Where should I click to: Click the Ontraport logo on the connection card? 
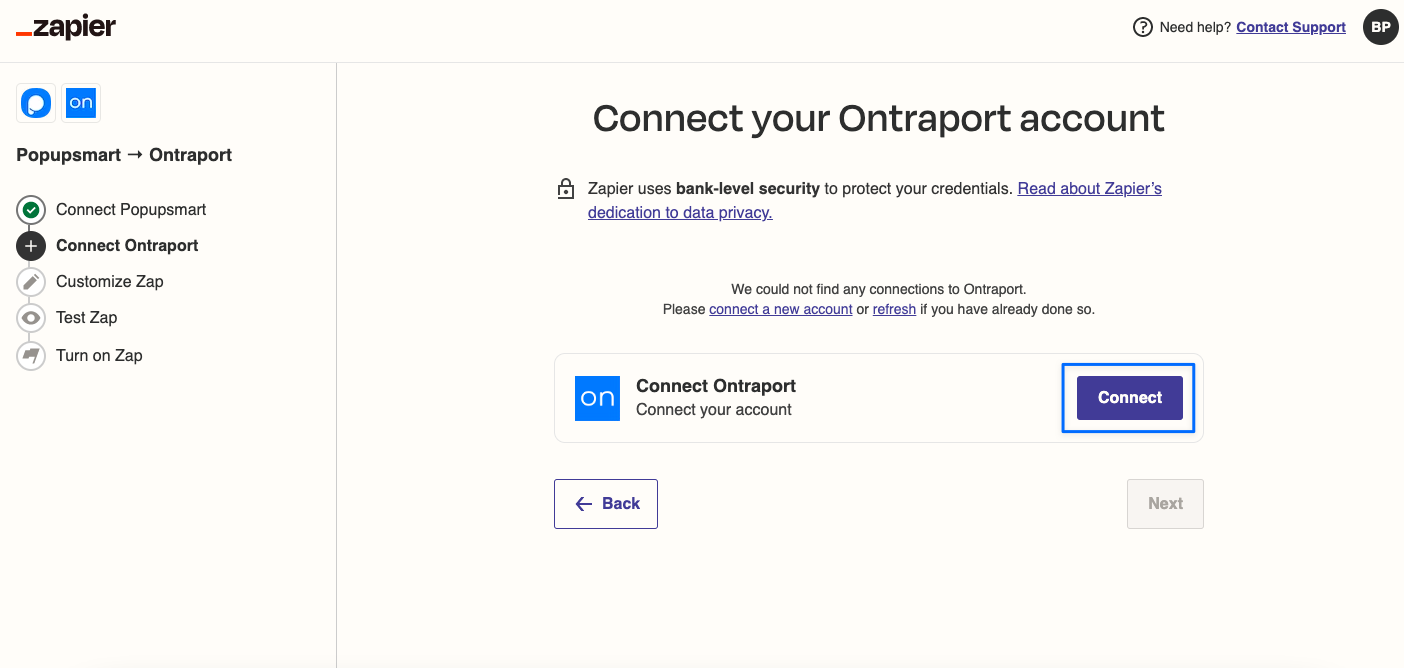597,397
